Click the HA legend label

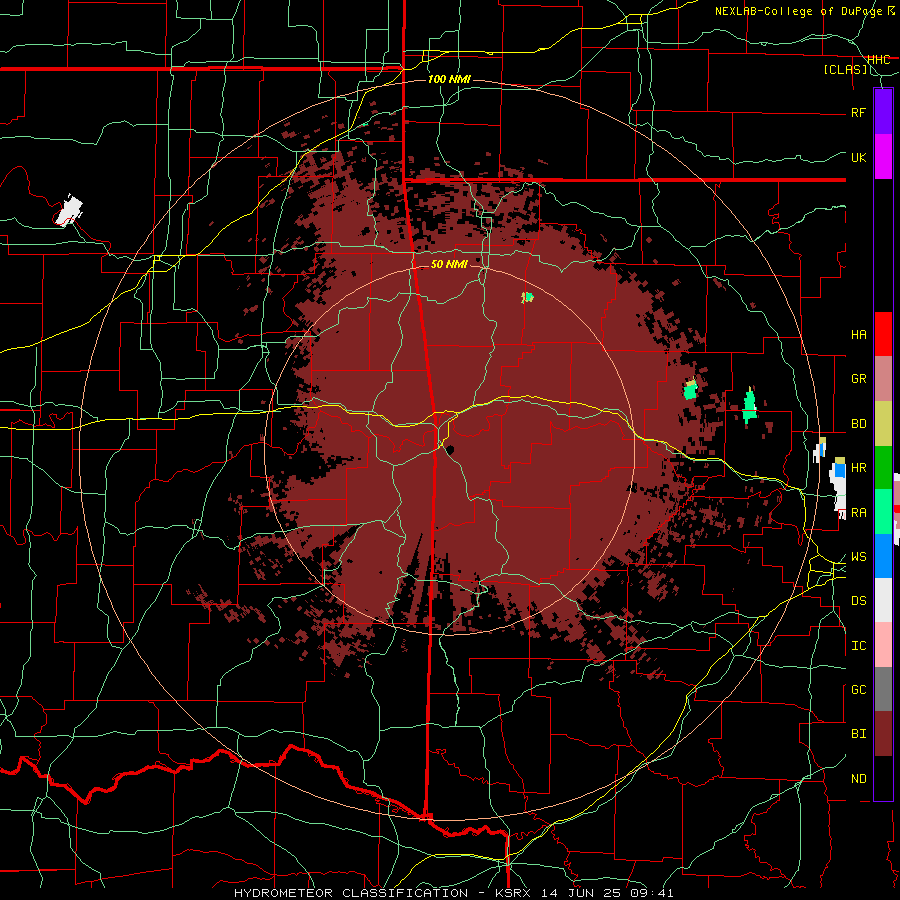[858, 335]
